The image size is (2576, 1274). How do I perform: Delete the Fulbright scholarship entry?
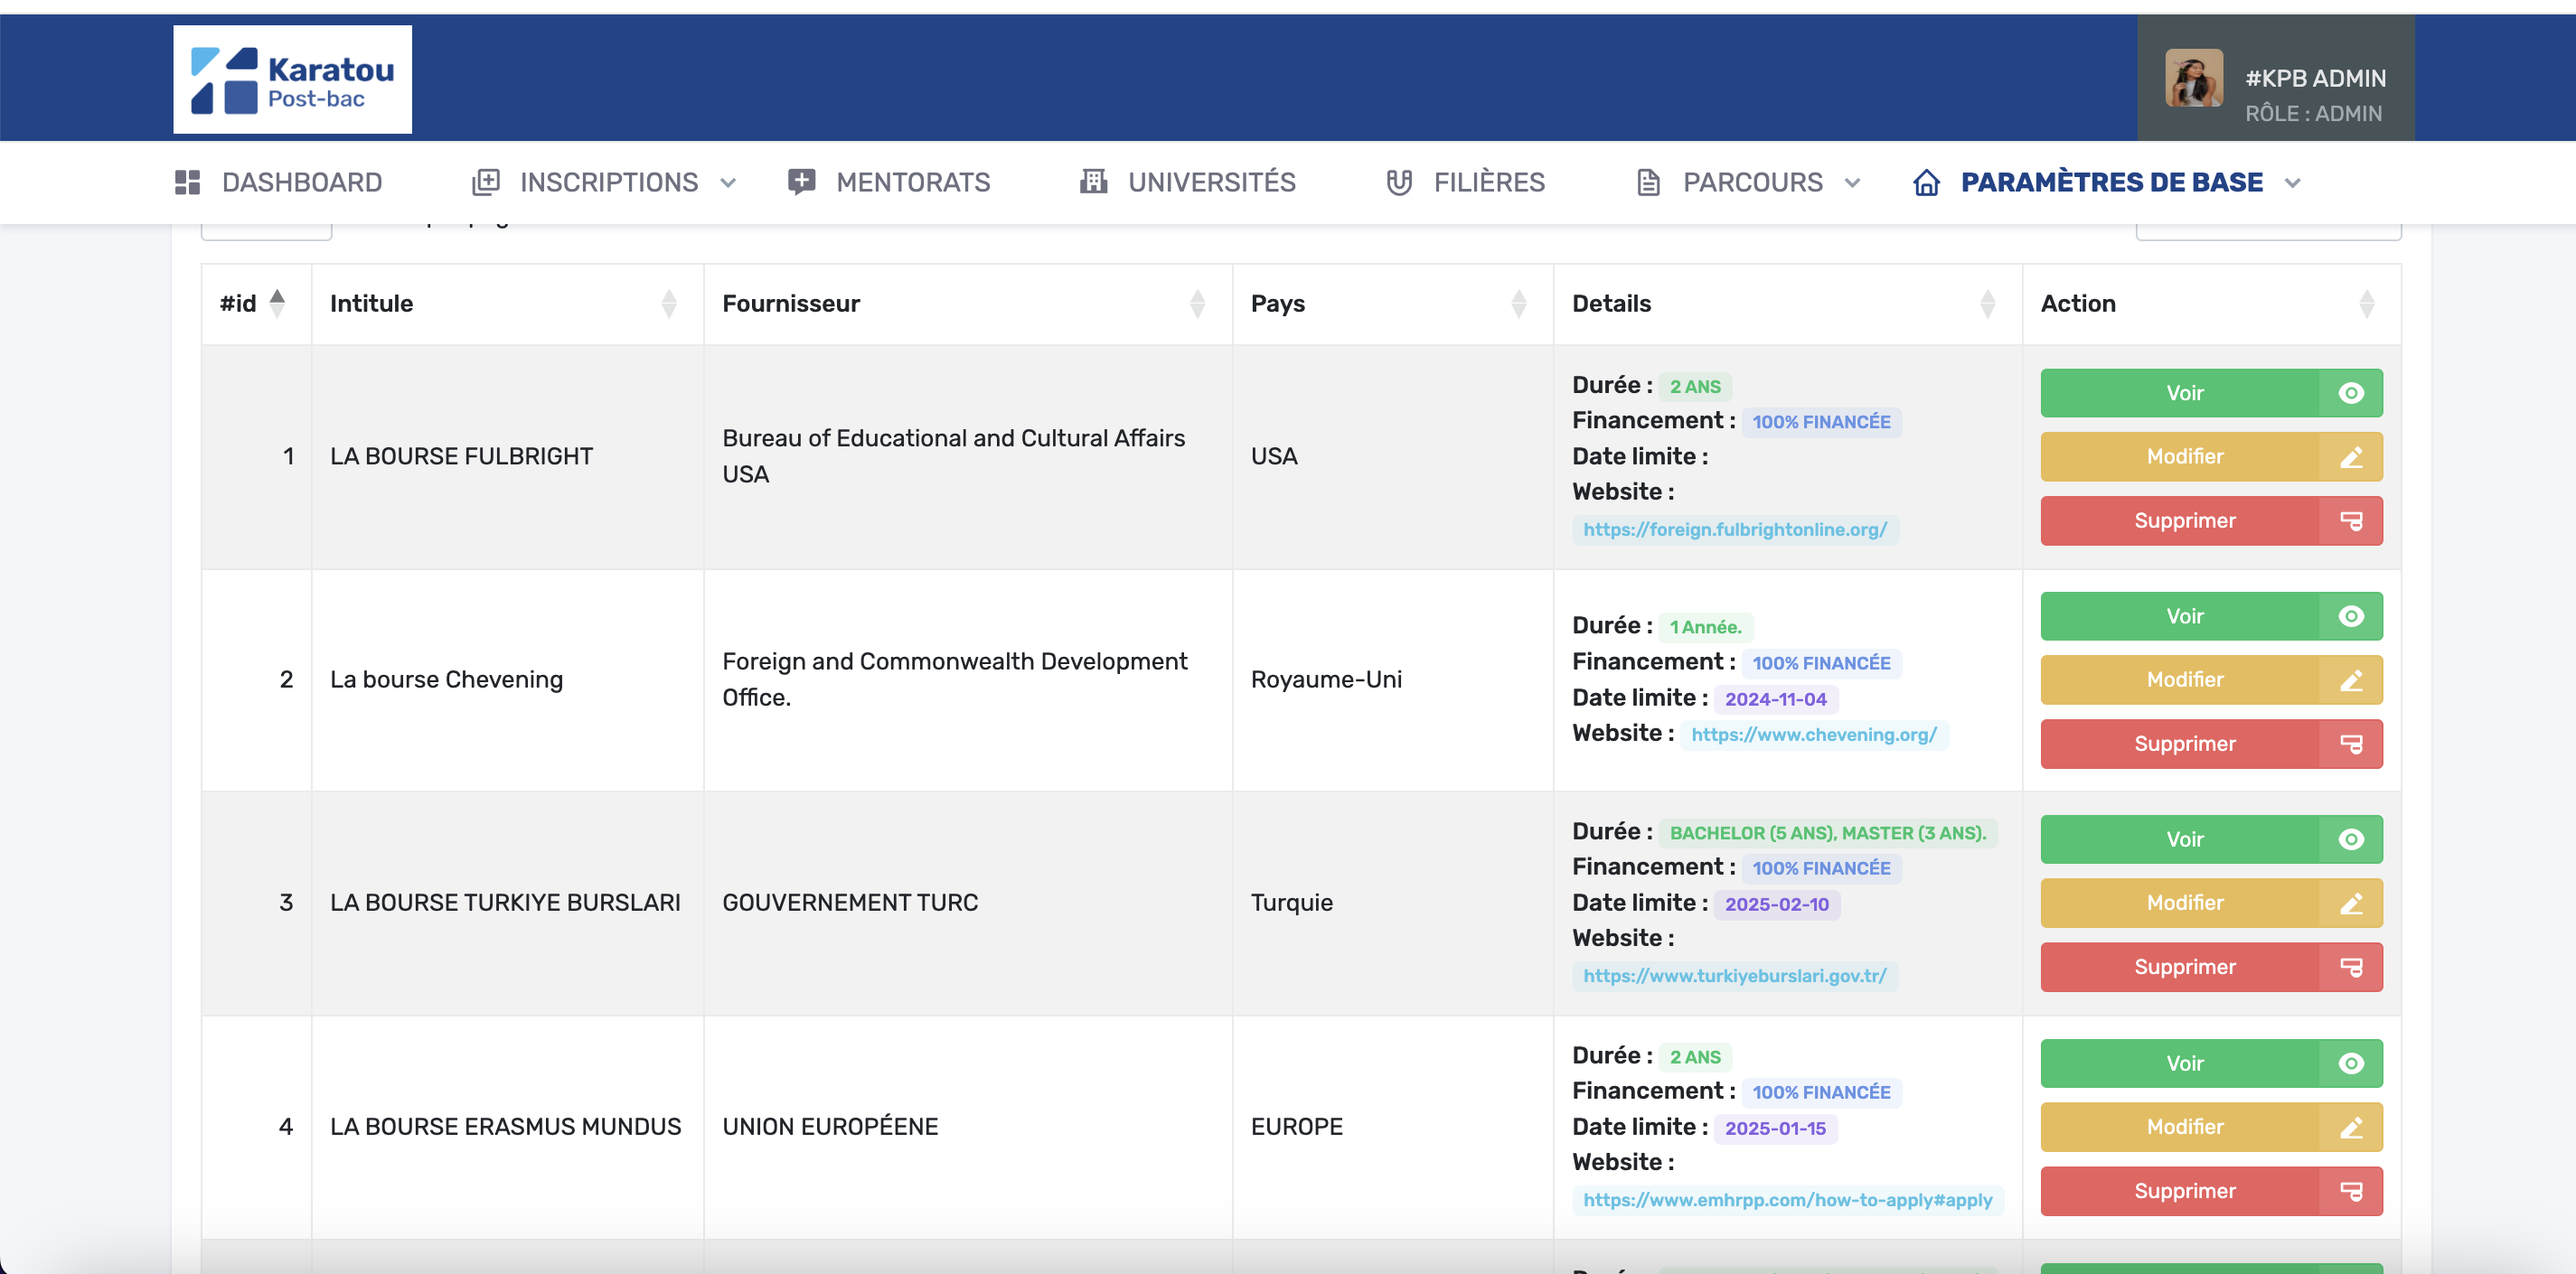click(x=2211, y=521)
